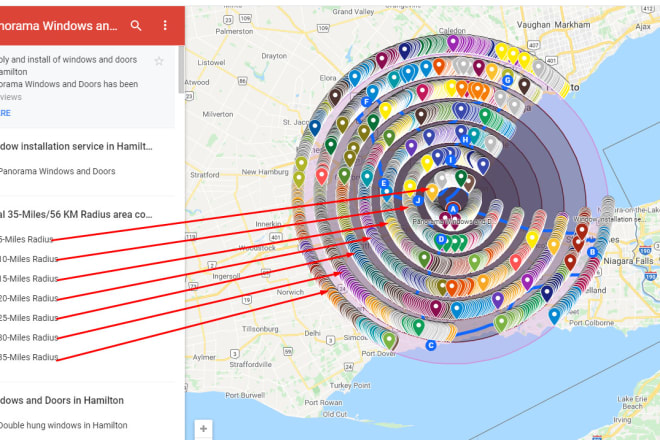Click the Windows and Doors in Hamilton heading

click(62, 400)
